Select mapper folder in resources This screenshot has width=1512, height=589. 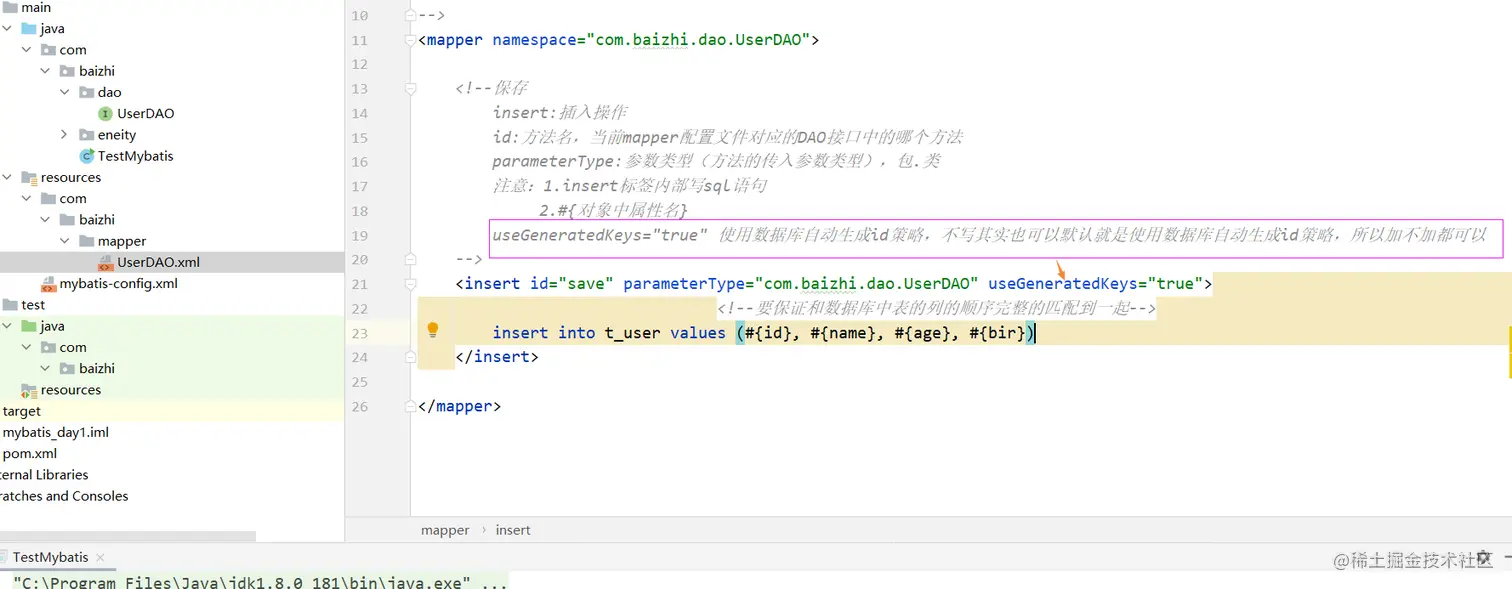coord(112,241)
